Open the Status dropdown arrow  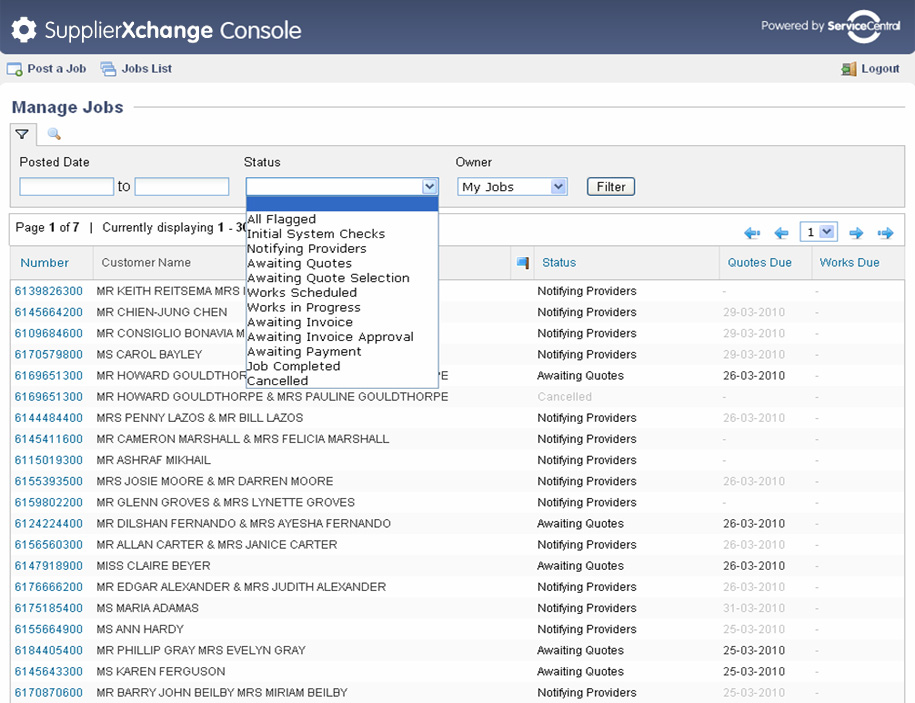coord(429,186)
